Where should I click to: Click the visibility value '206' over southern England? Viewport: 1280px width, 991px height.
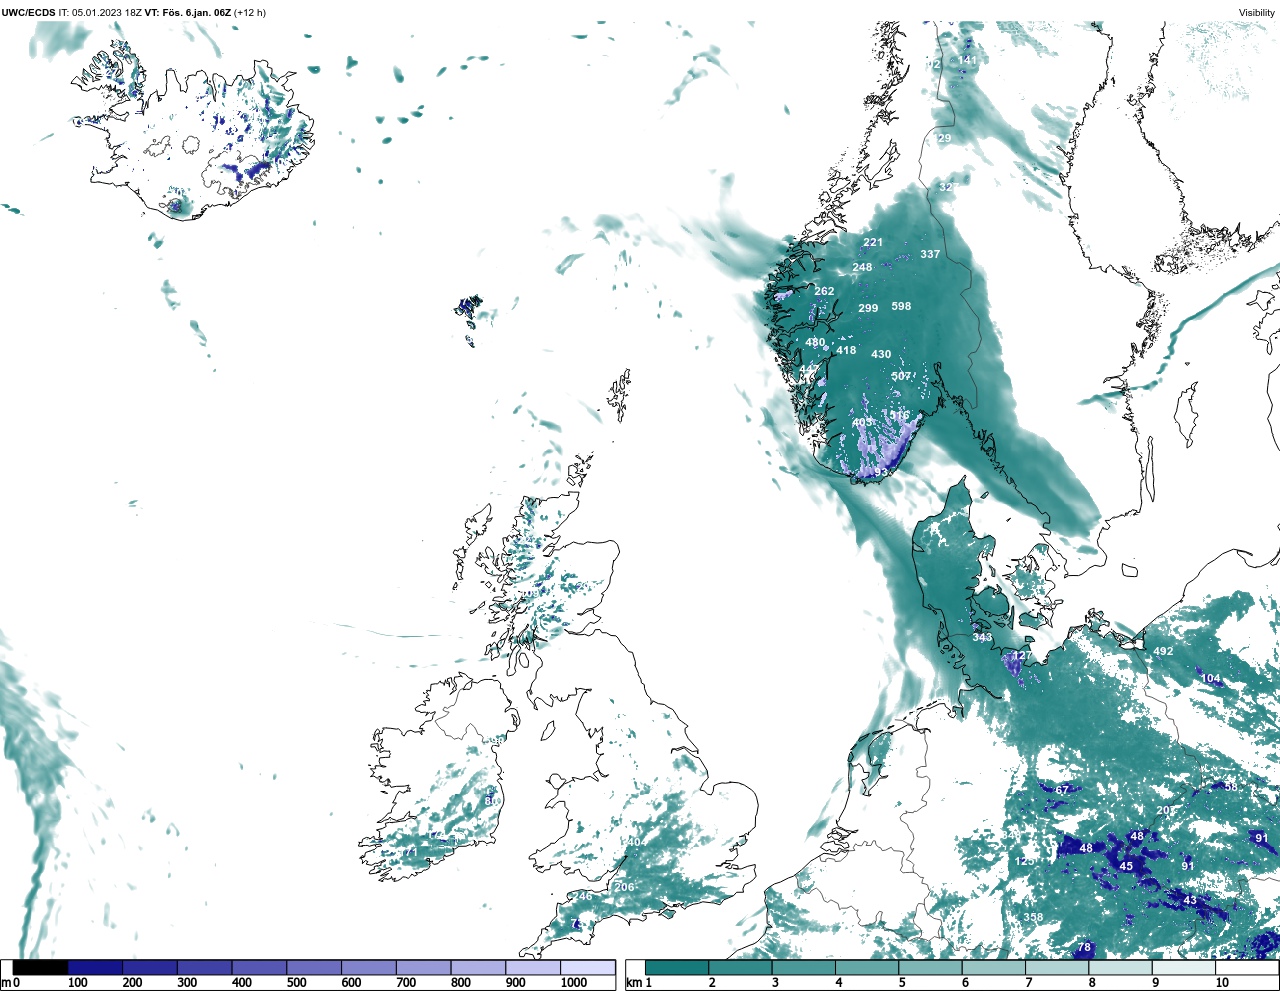[624, 887]
